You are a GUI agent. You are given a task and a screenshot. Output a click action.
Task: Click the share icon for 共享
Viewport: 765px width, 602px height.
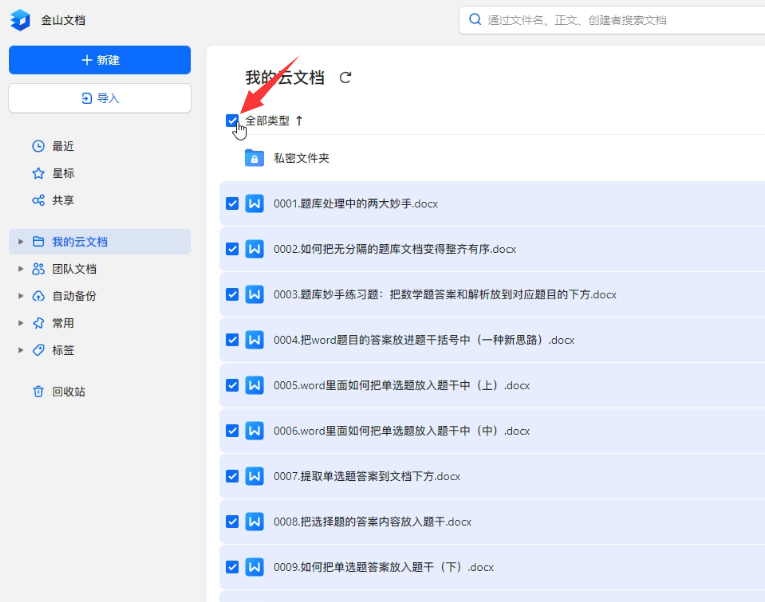[38, 200]
